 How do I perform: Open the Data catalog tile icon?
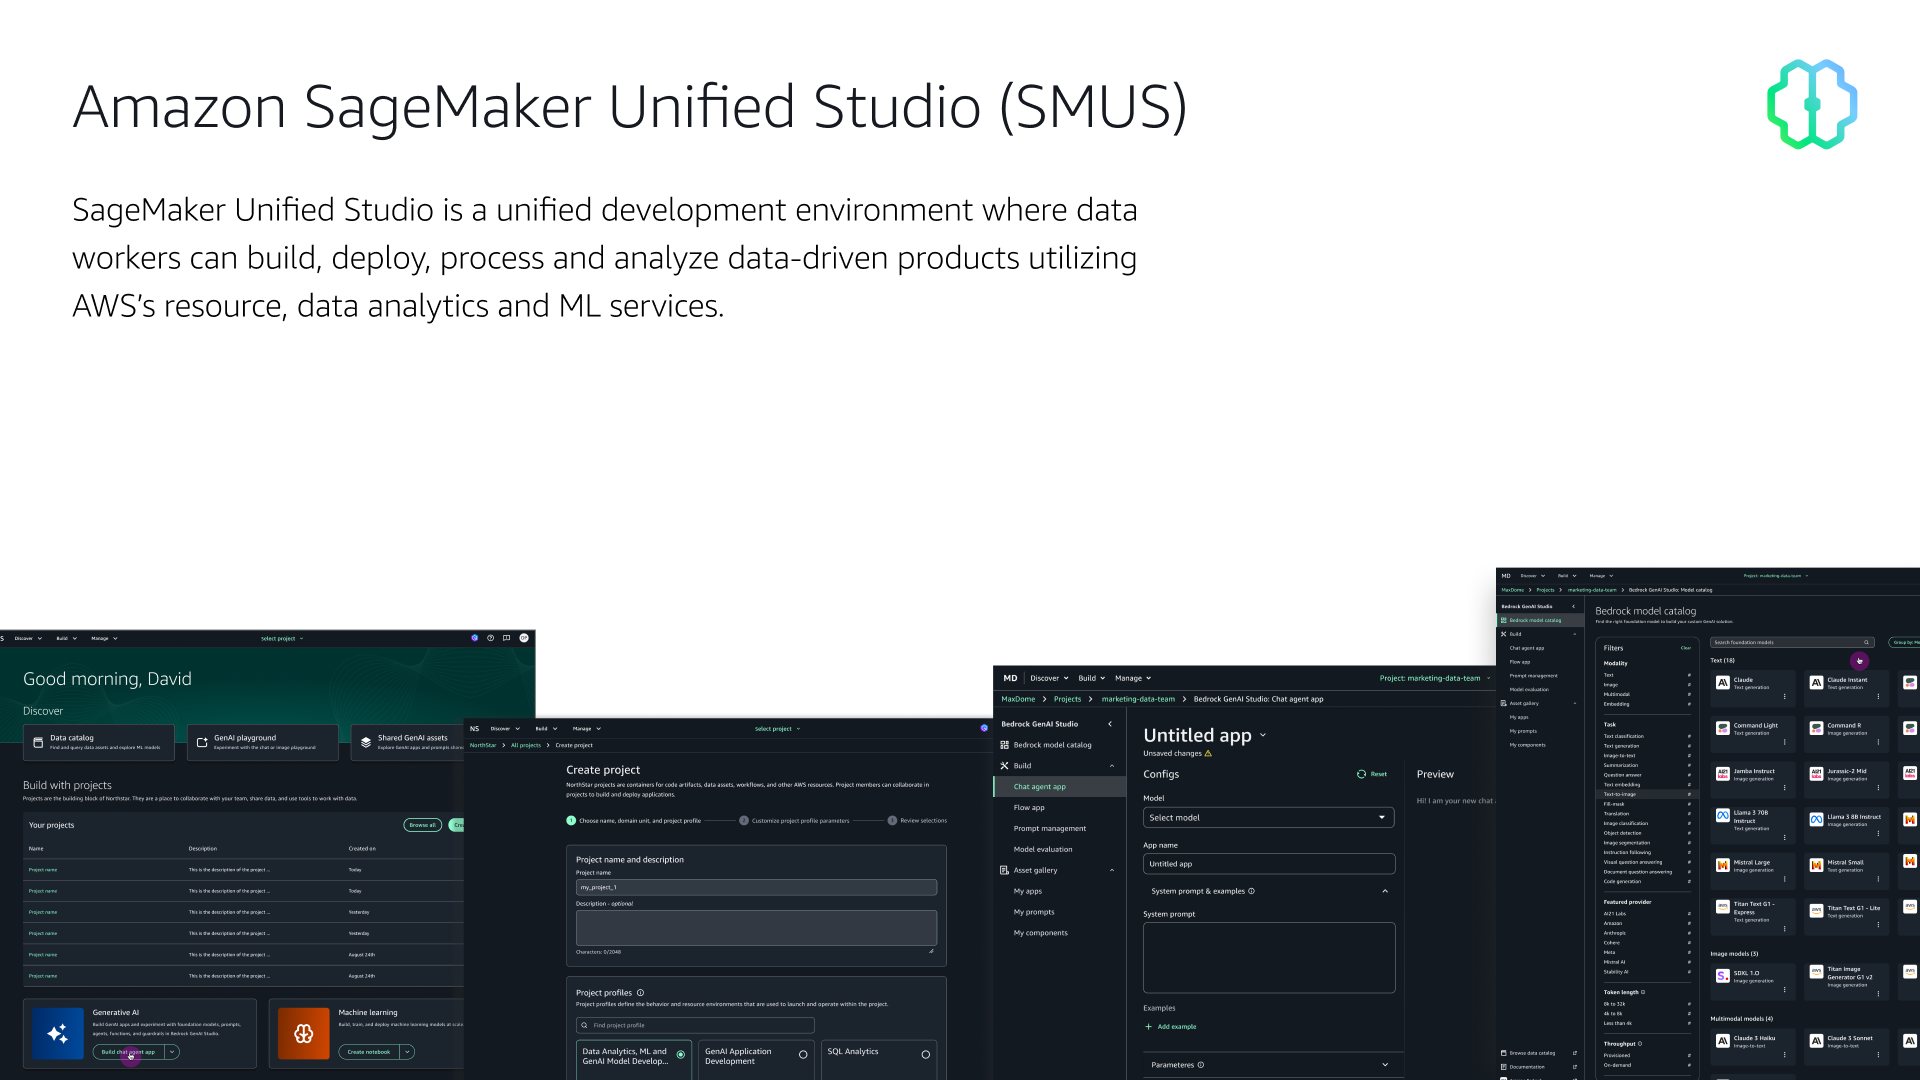click(x=37, y=742)
